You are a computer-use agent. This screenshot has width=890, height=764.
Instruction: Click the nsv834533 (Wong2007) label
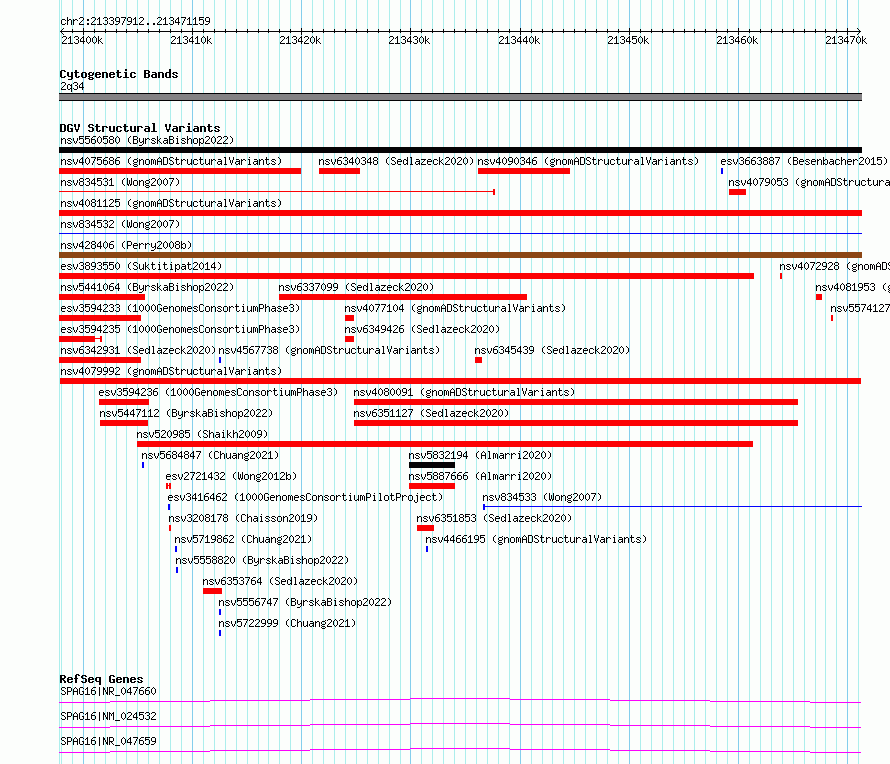(542, 497)
